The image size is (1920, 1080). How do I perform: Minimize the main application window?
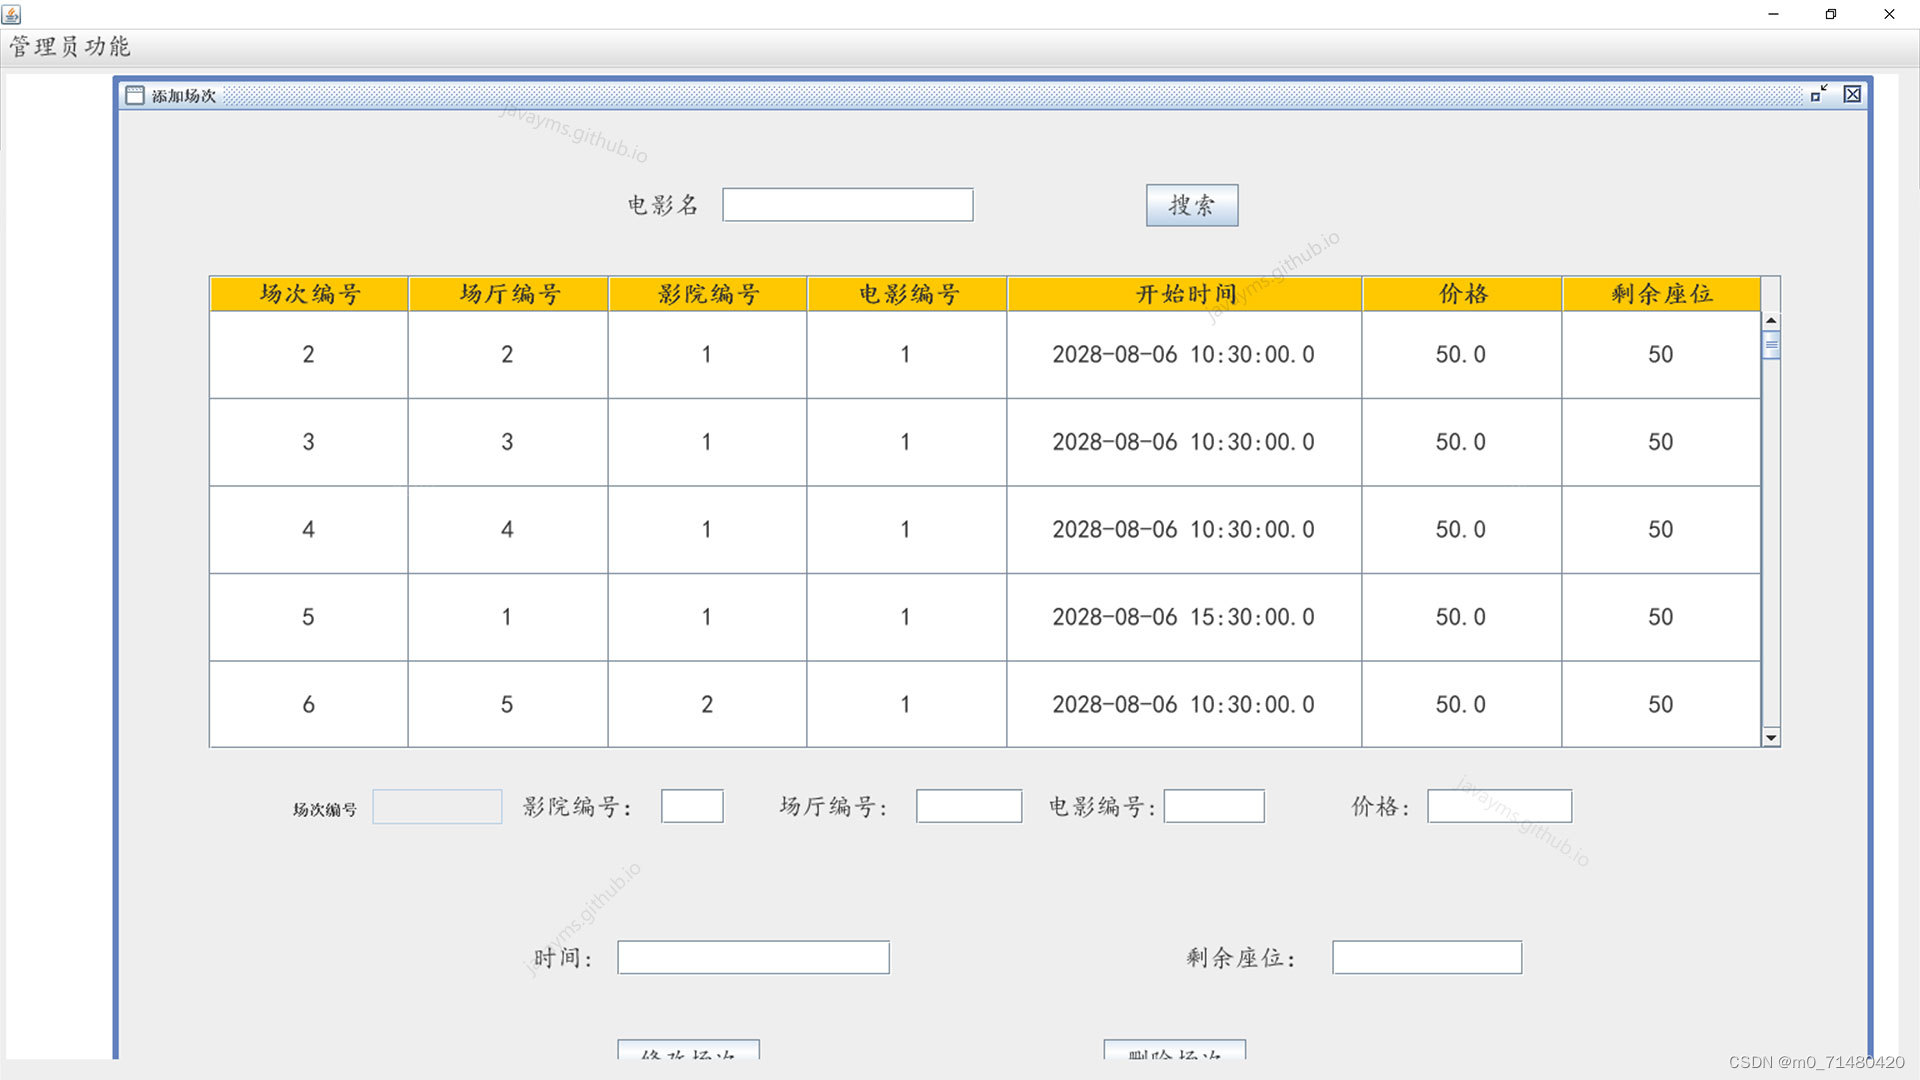1774,14
